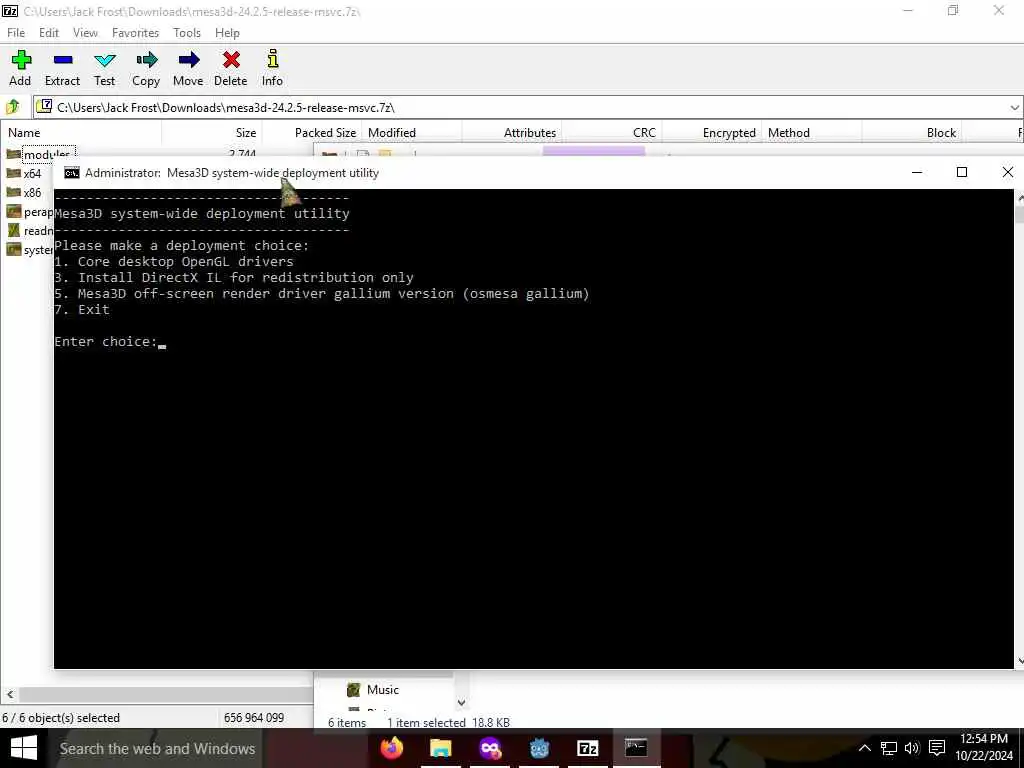Open the Help menu
The image size is (1024, 768).
coord(227,33)
